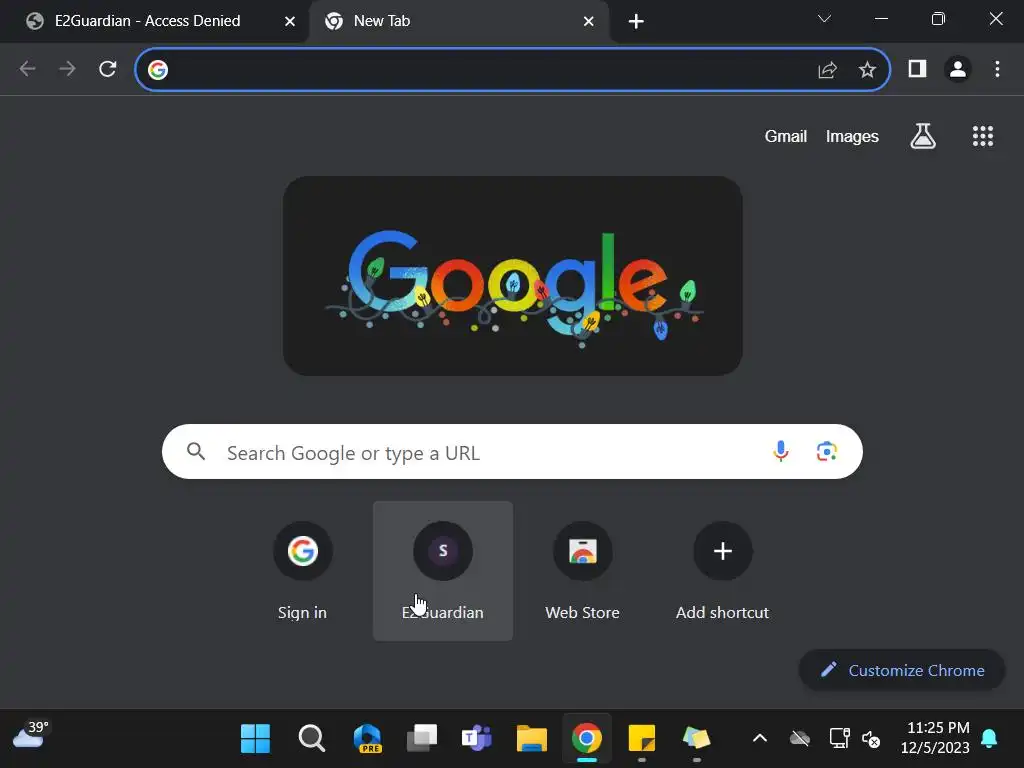Open Sticky Notes from taskbar
This screenshot has width=1024, height=768.
point(641,739)
